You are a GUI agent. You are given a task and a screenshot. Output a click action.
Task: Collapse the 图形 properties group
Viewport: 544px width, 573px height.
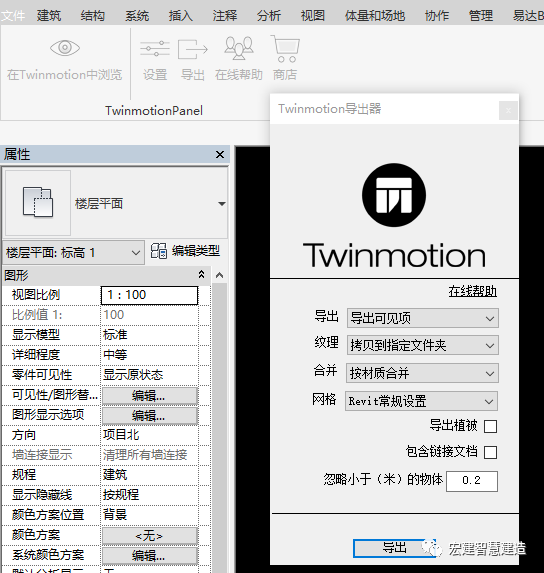pos(201,274)
